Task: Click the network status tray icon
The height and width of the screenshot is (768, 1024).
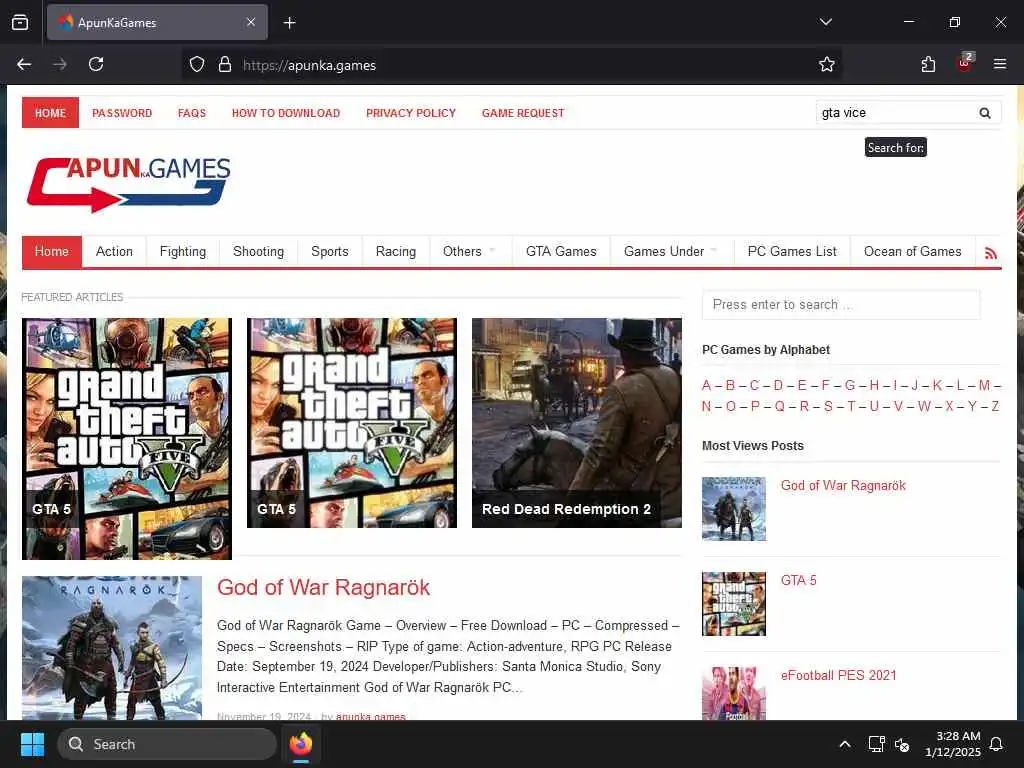Action: [x=876, y=744]
